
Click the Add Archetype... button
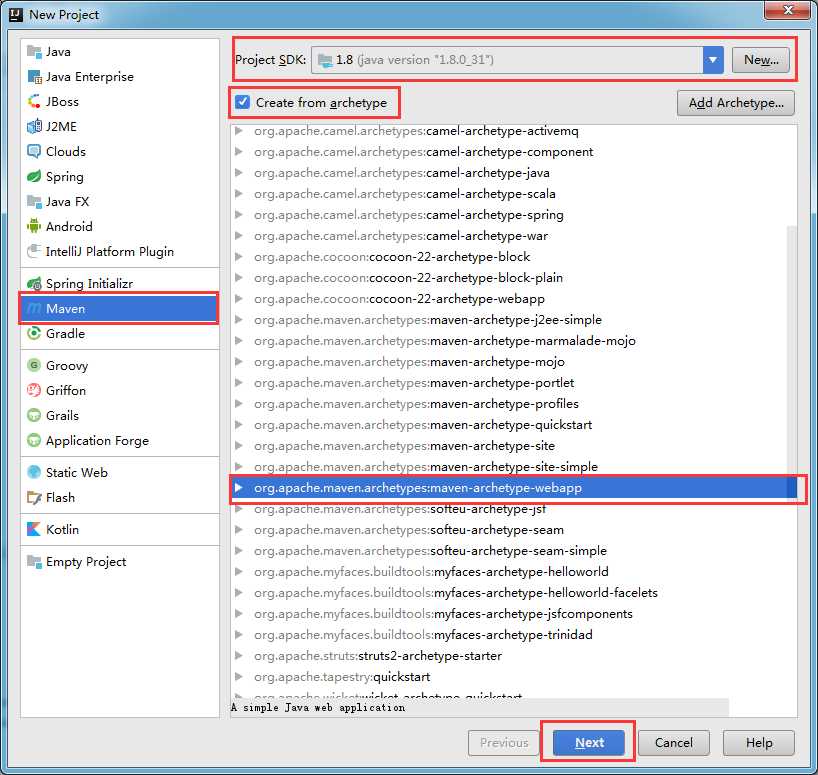(x=736, y=103)
